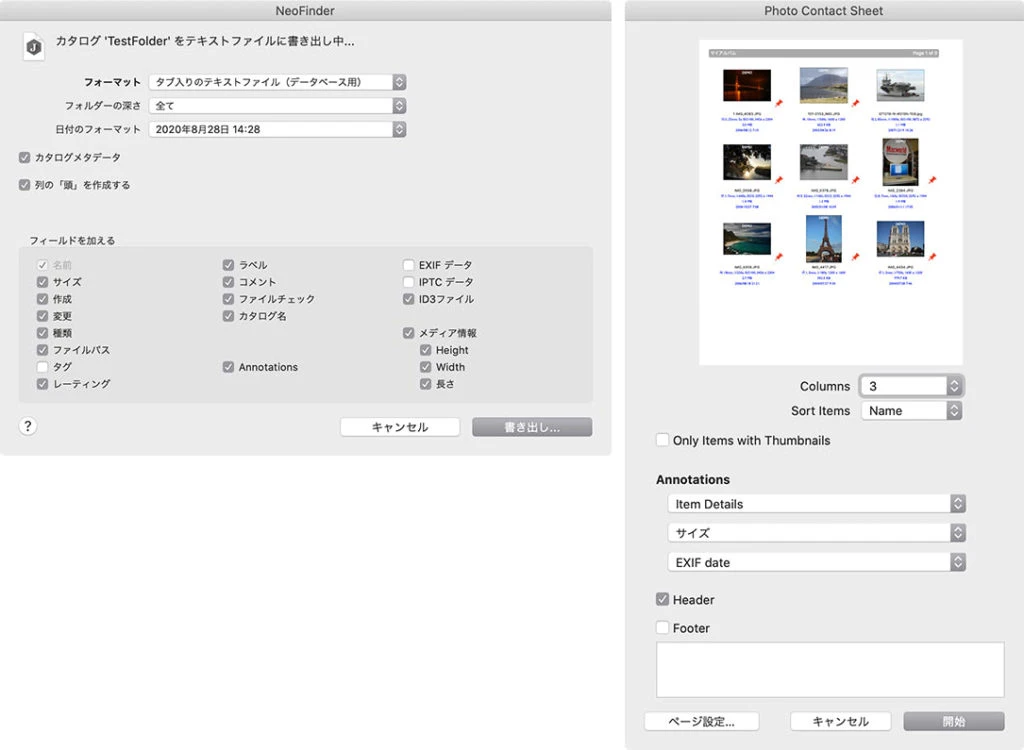Screen dimensions: 1024x750
Task: Uncheck the ファイルパス field checkbox
Action: [42, 350]
